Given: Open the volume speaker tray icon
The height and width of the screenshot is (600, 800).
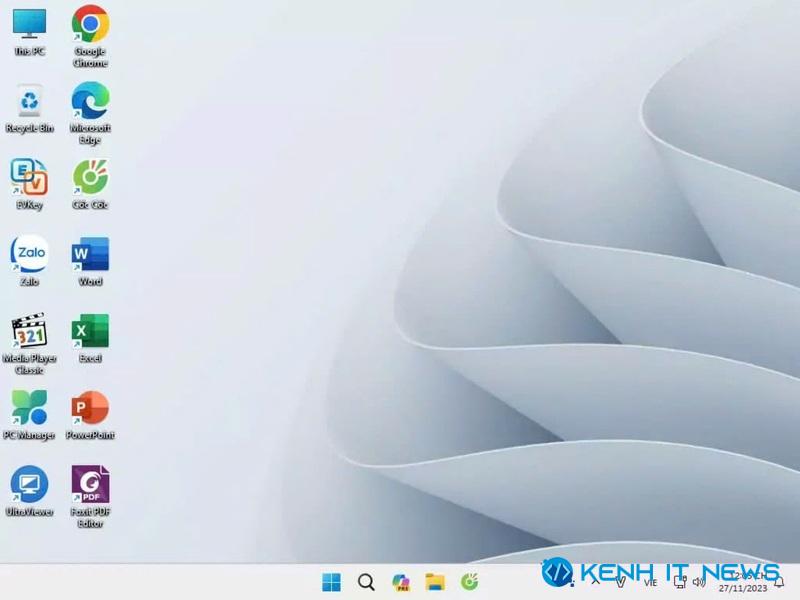Looking at the screenshot, I should pyautogui.click(x=699, y=582).
